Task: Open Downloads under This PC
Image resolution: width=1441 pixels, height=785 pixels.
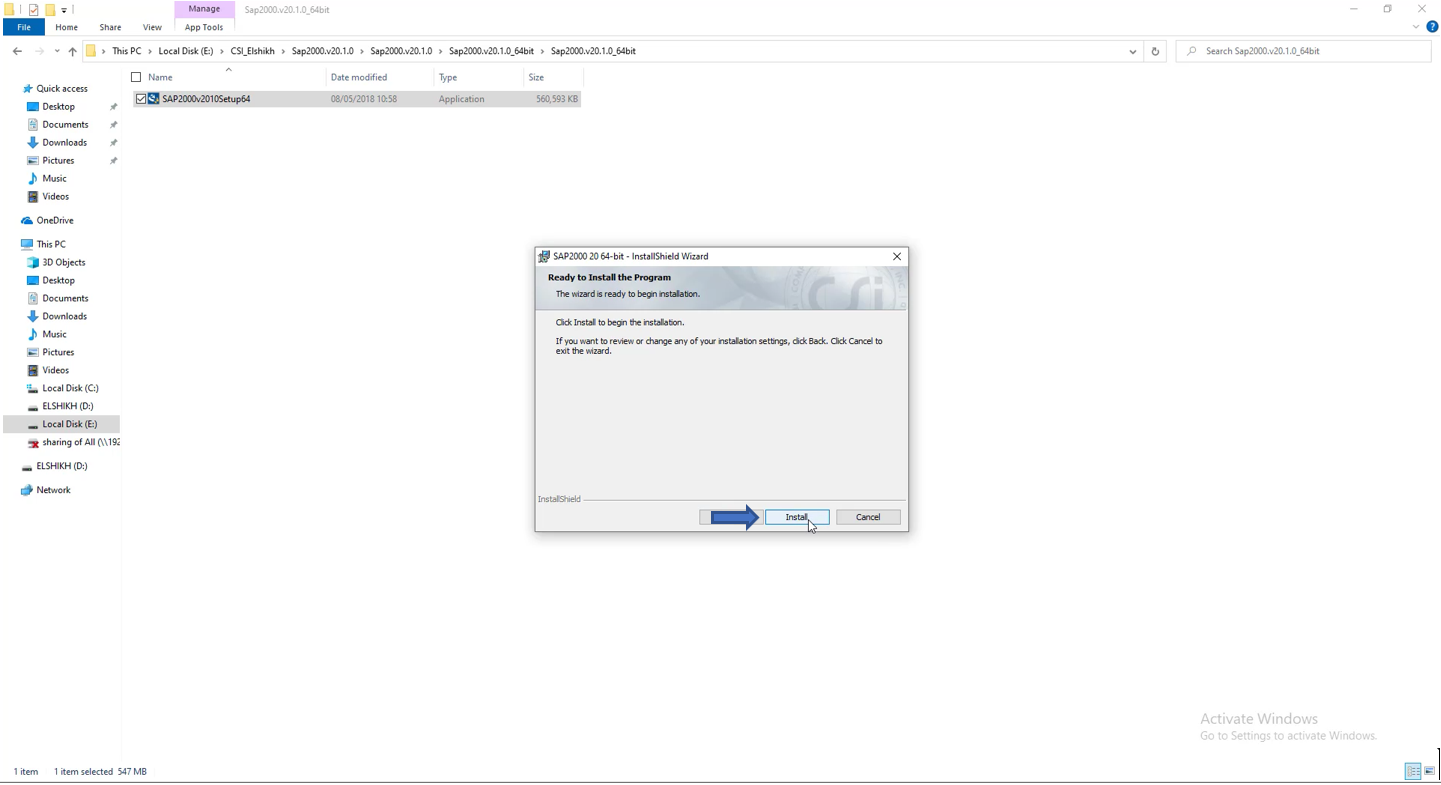Action: tap(64, 317)
